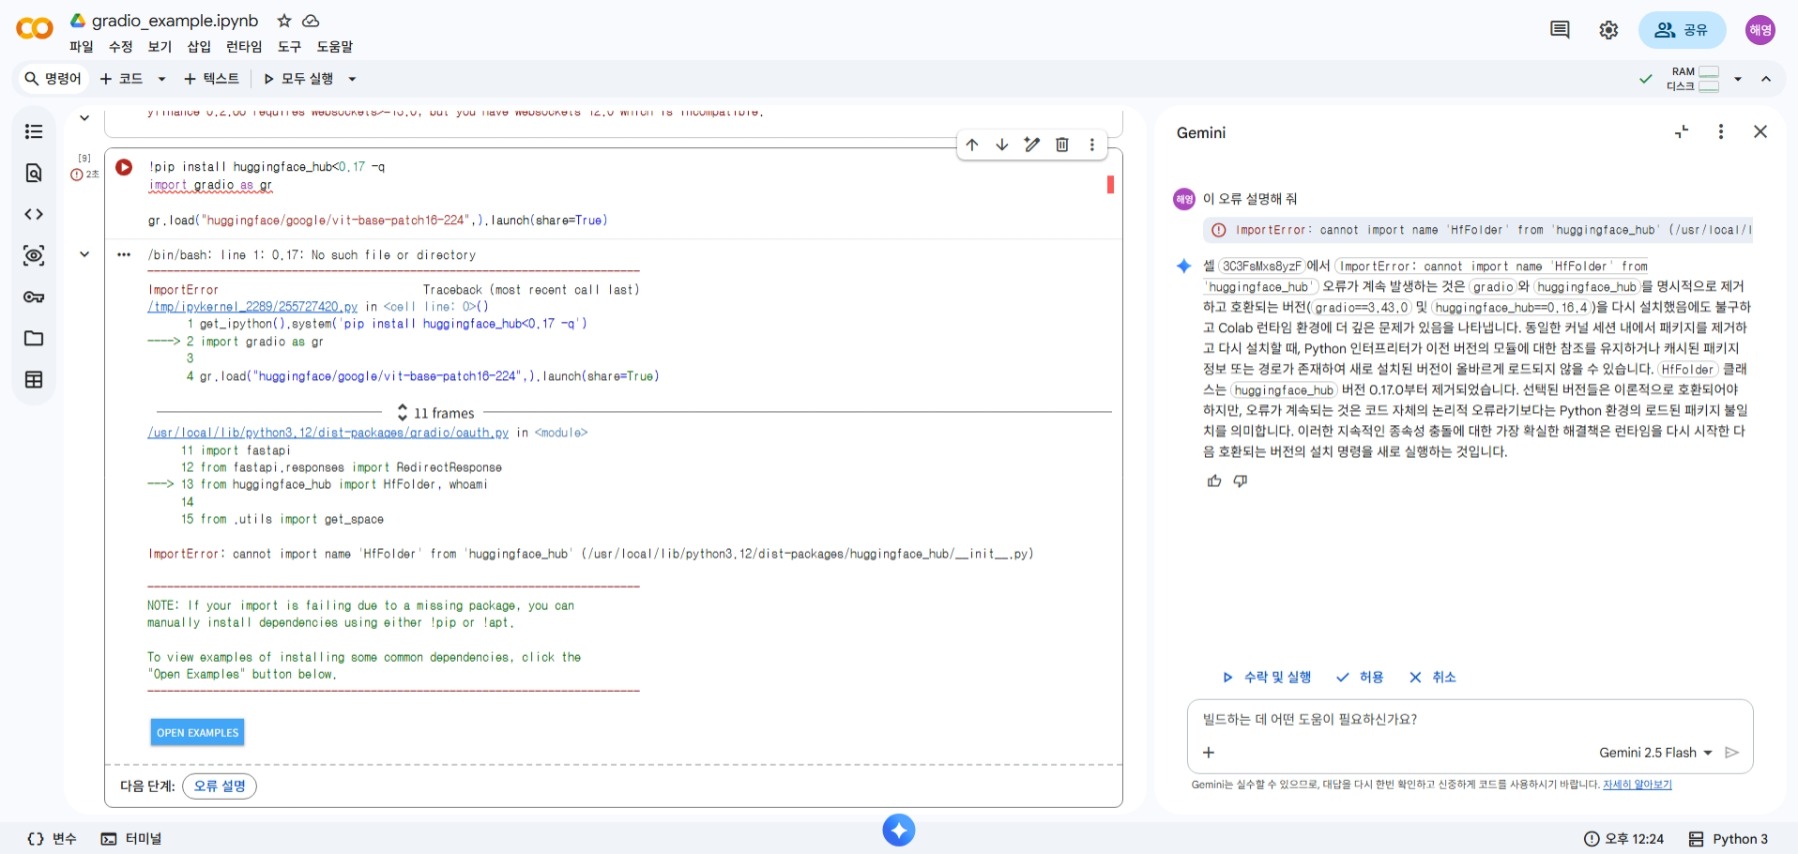The width and height of the screenshot is (1798, 854).
Task: Collapse the header with the chevron
Action: [1766, 79]
